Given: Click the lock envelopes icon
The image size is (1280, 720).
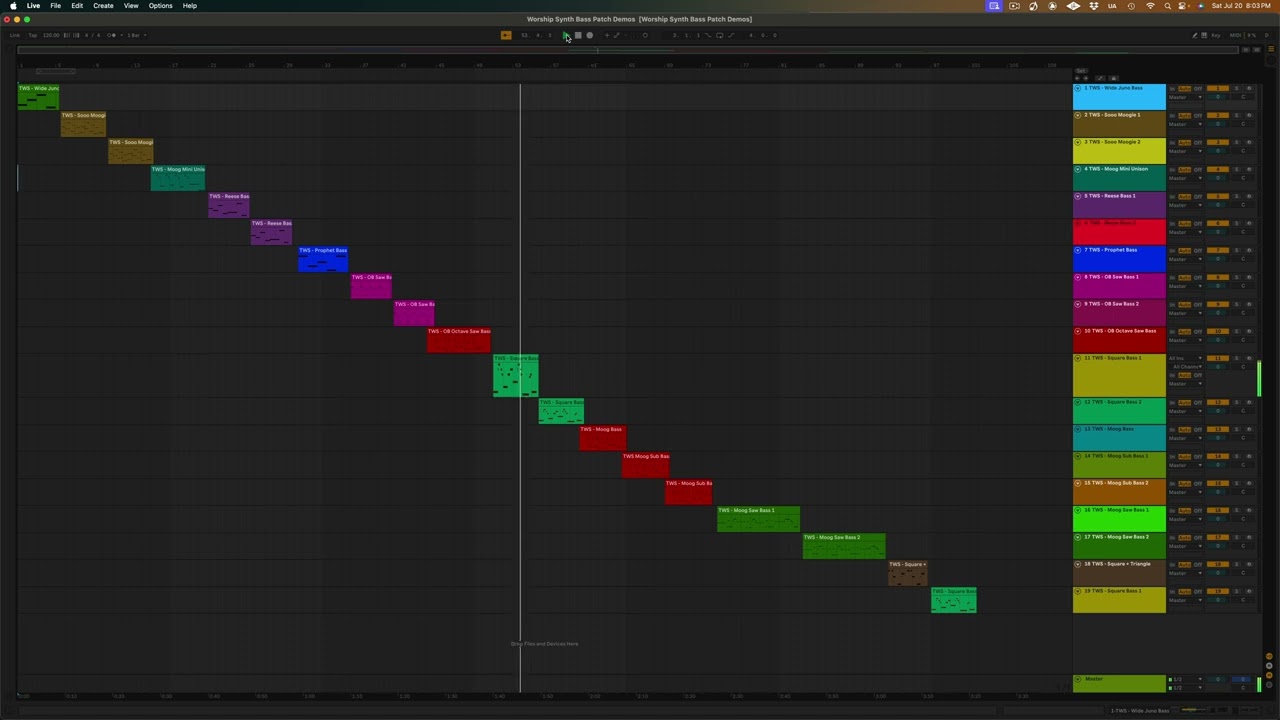Looking at the screenshot, I should tap(1114, 78).
